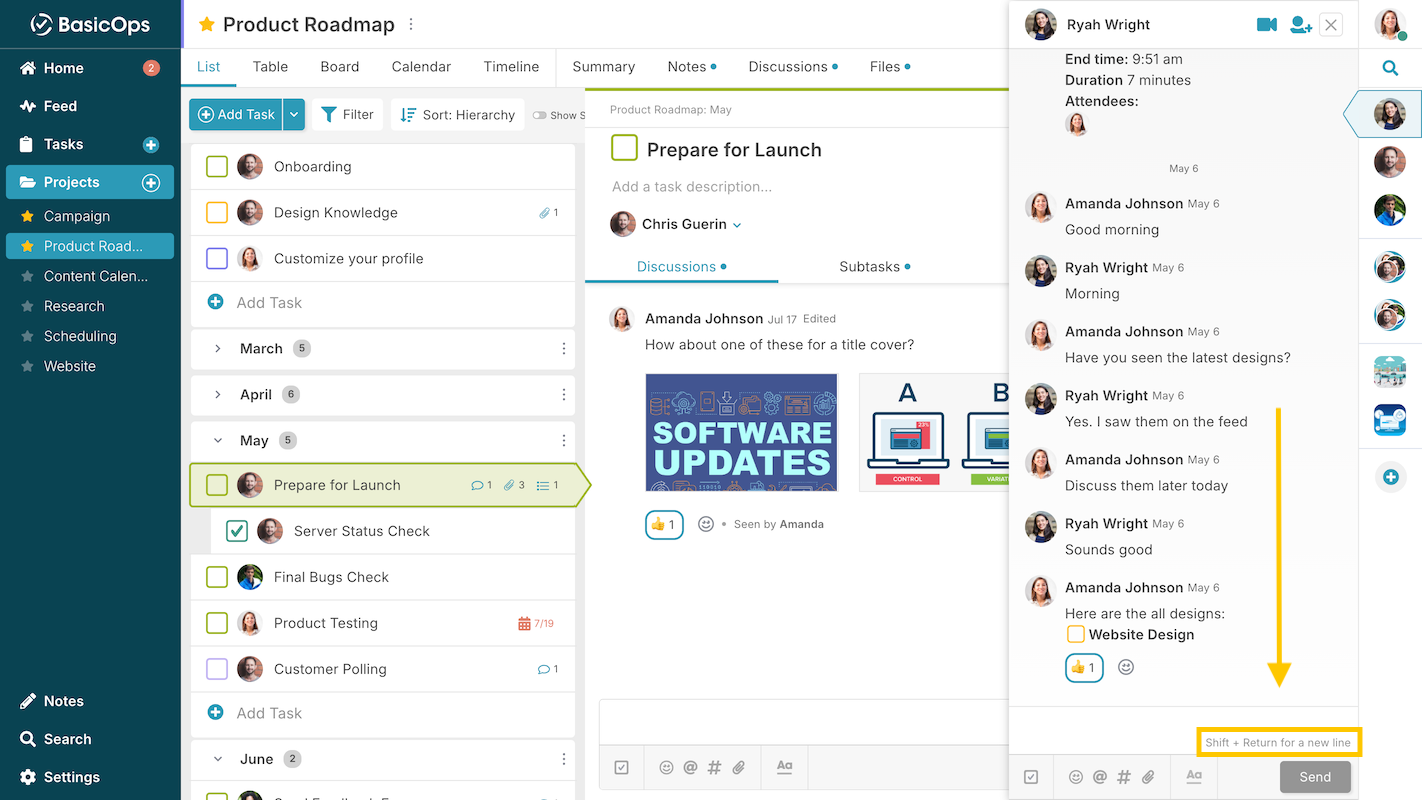
Task: Check the Final Bugs Check task checkbox
Action: 217,577
